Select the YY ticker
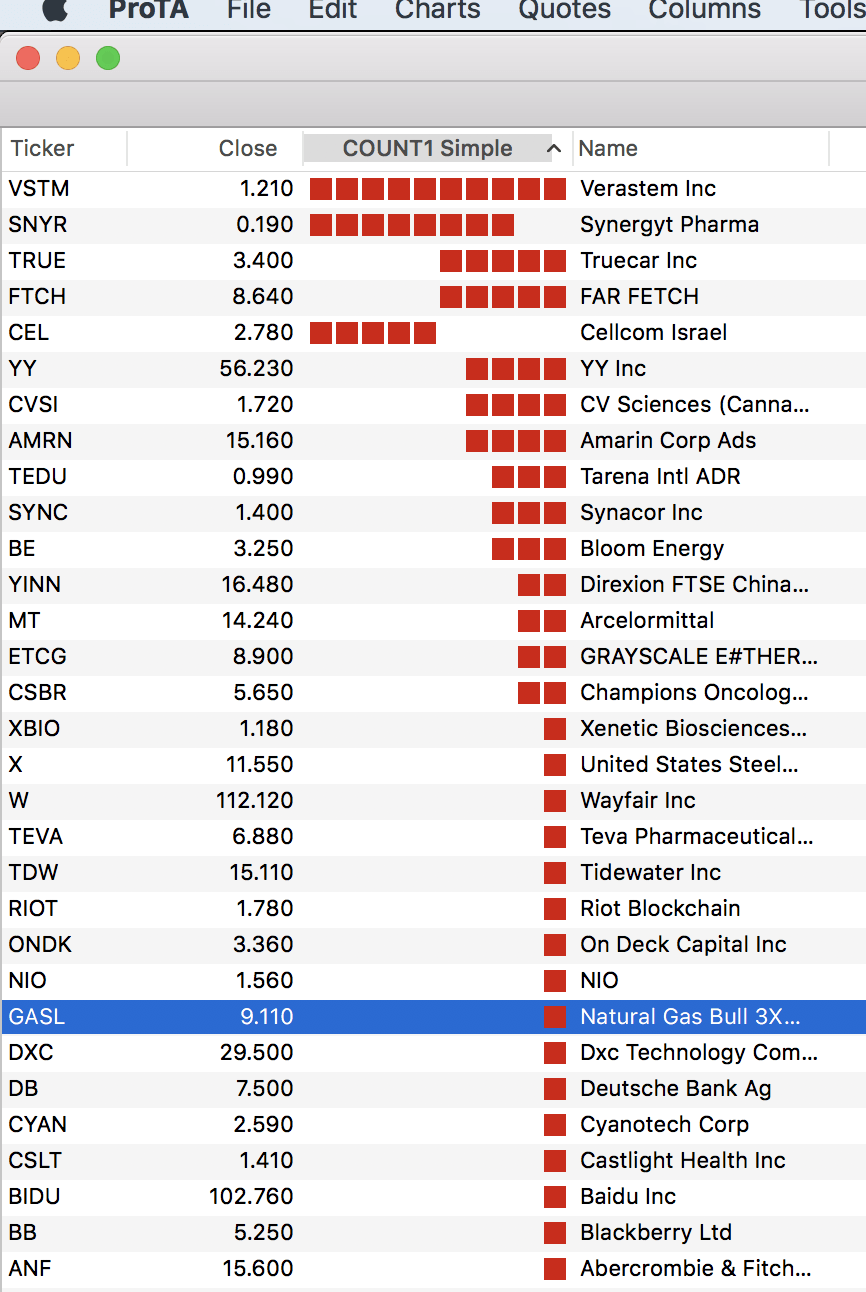 pos(22,368)
